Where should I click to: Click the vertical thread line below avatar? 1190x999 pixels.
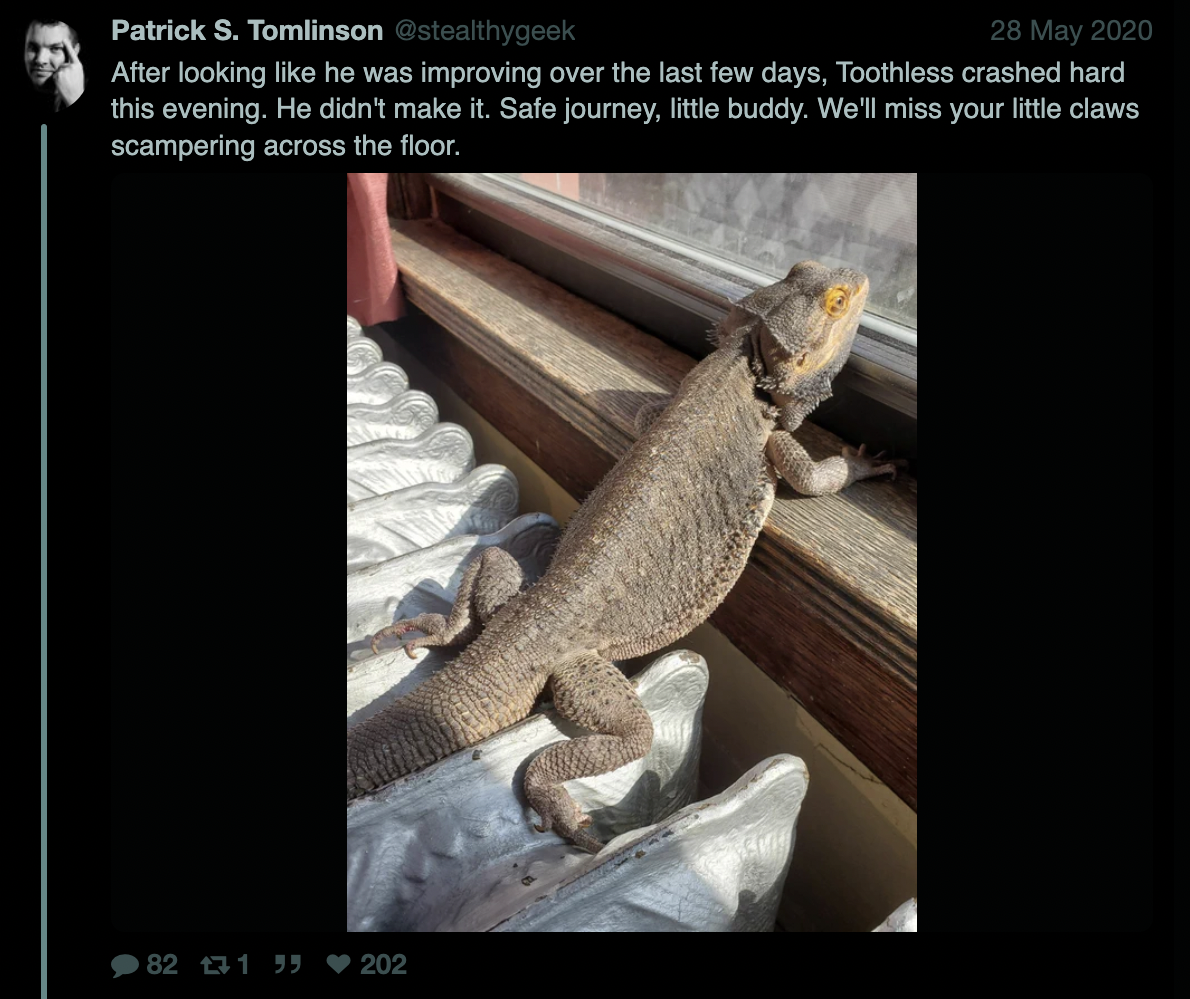click(x=44, y=561)
